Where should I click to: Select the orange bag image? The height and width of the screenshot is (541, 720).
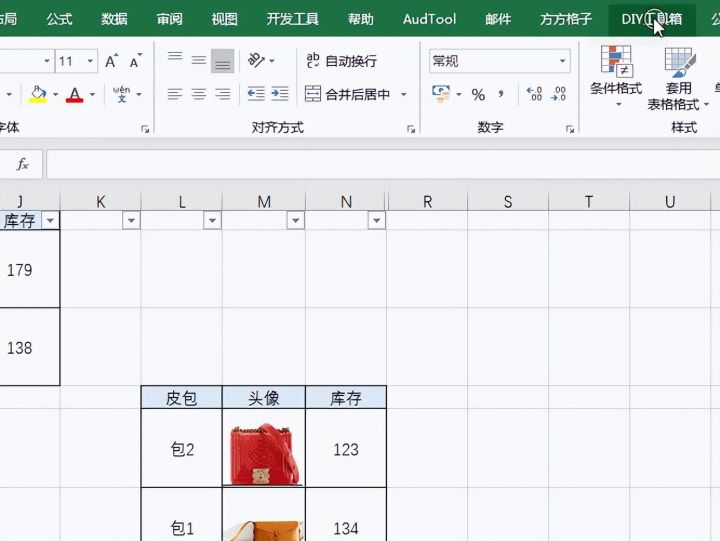pos(263,531)
